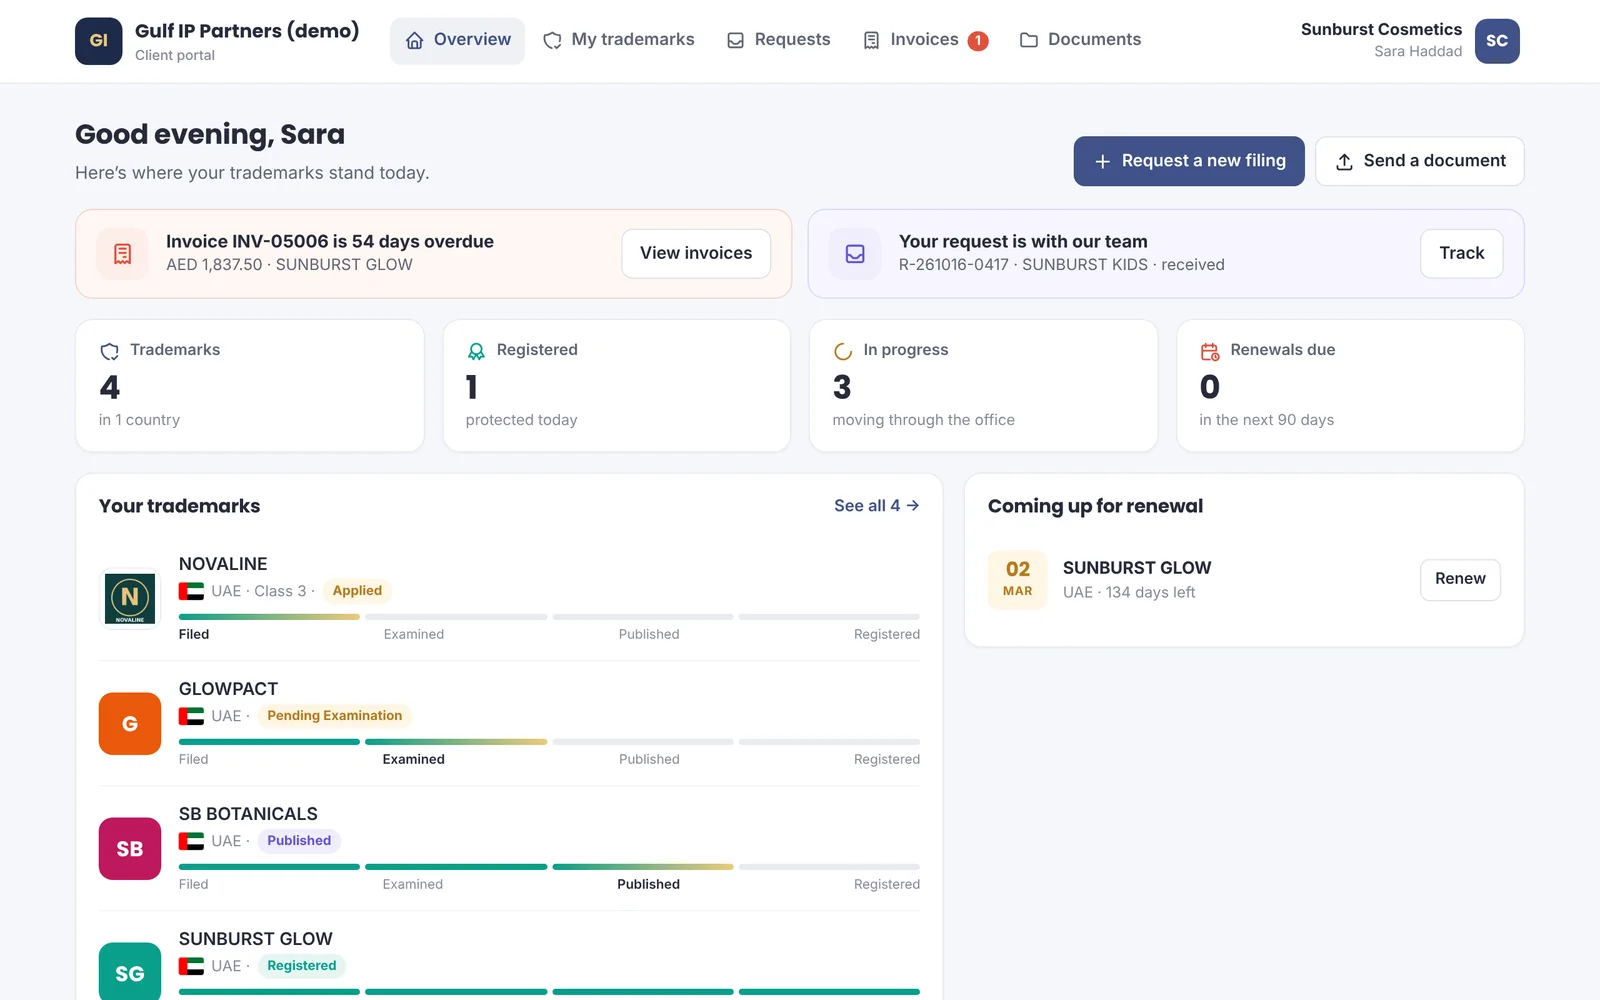The width and height of the screenshot is (1600, 1000).
Task: Open the Invoices tab
Action: pos(925,40)
